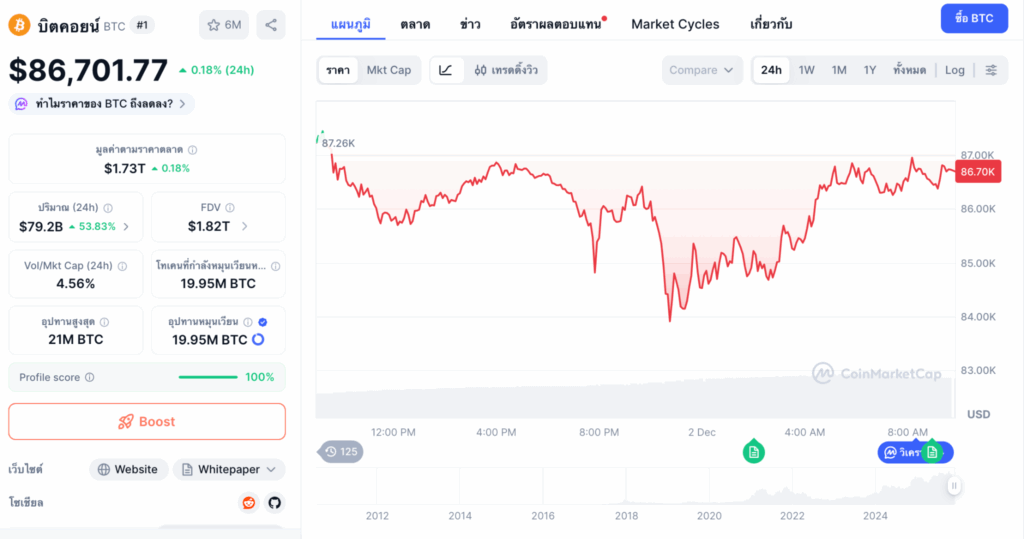Click the info icon beside Profile score

point(90,378)
